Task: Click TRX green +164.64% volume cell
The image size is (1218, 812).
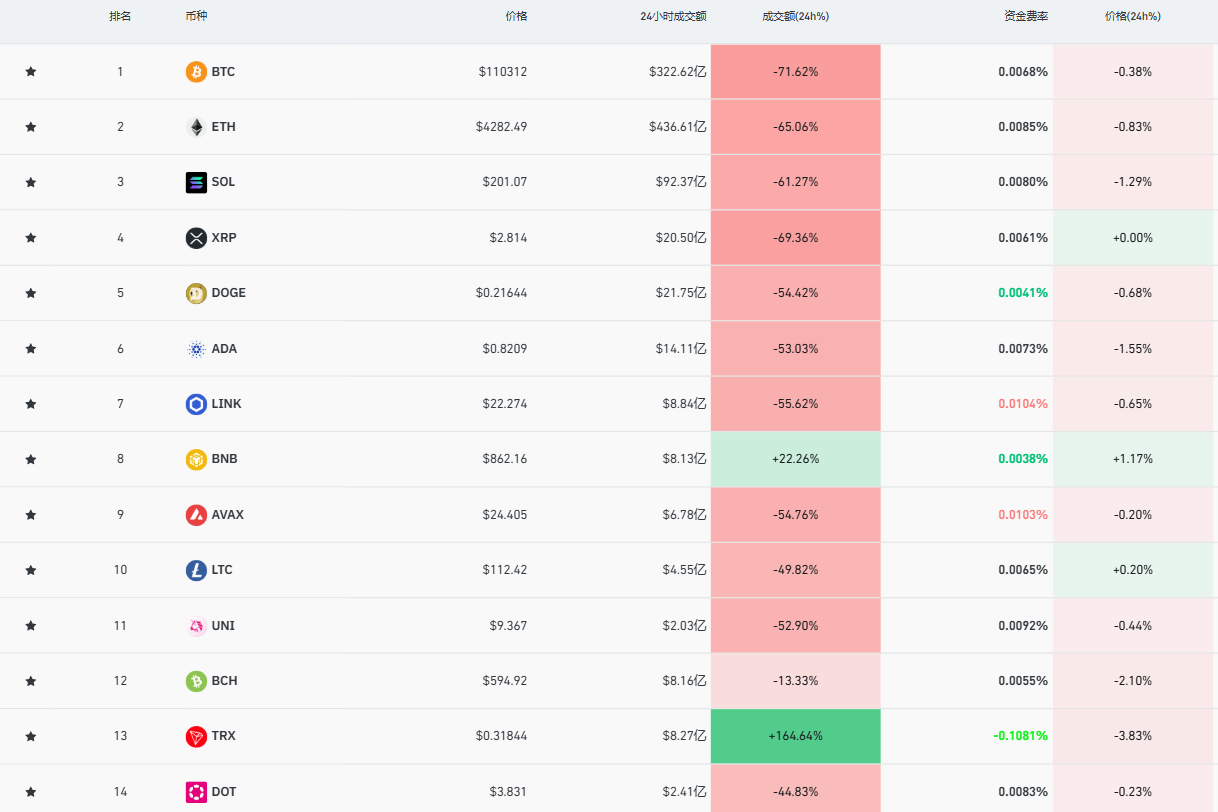Action: click(x=795, y=736)
